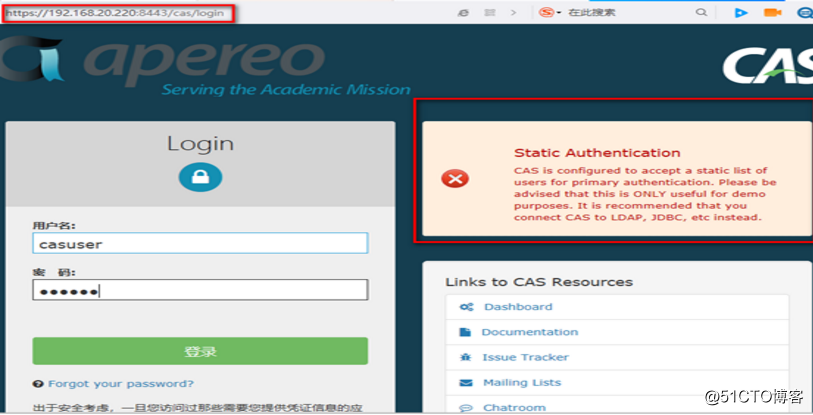Click the orange camera recorder icon
This screenshot has width=813, height=415.
coord(772,12)
